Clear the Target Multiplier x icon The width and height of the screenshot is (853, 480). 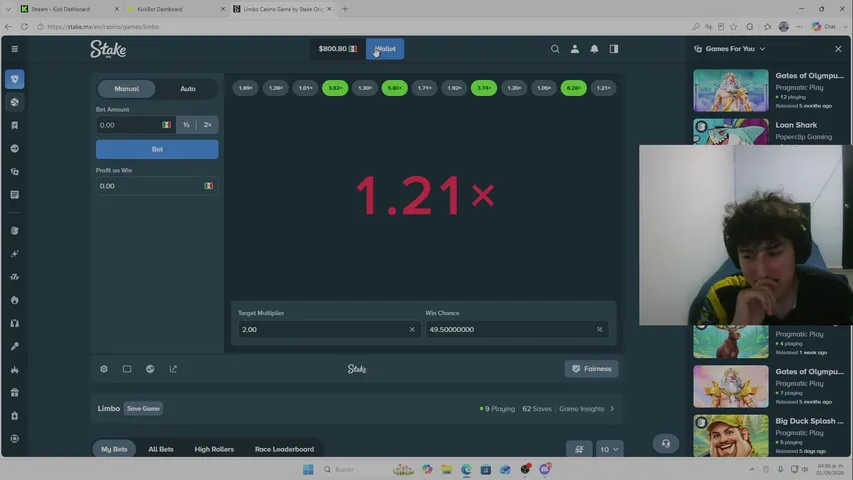click(412, 329)
